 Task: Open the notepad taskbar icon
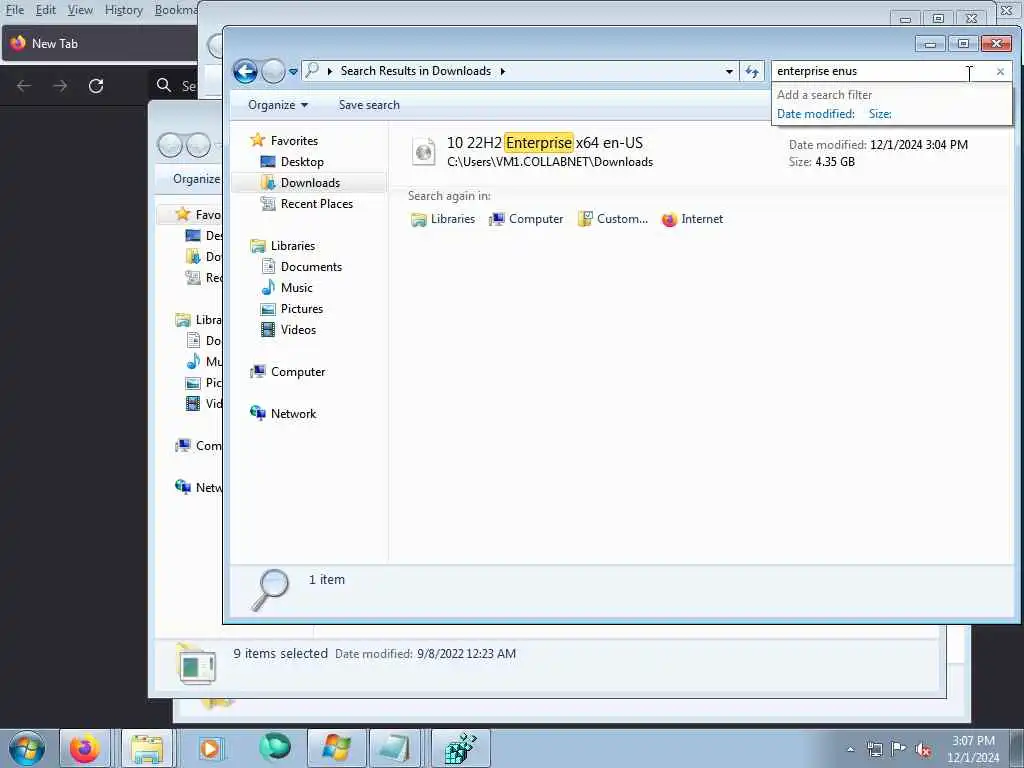coord(394,748)
